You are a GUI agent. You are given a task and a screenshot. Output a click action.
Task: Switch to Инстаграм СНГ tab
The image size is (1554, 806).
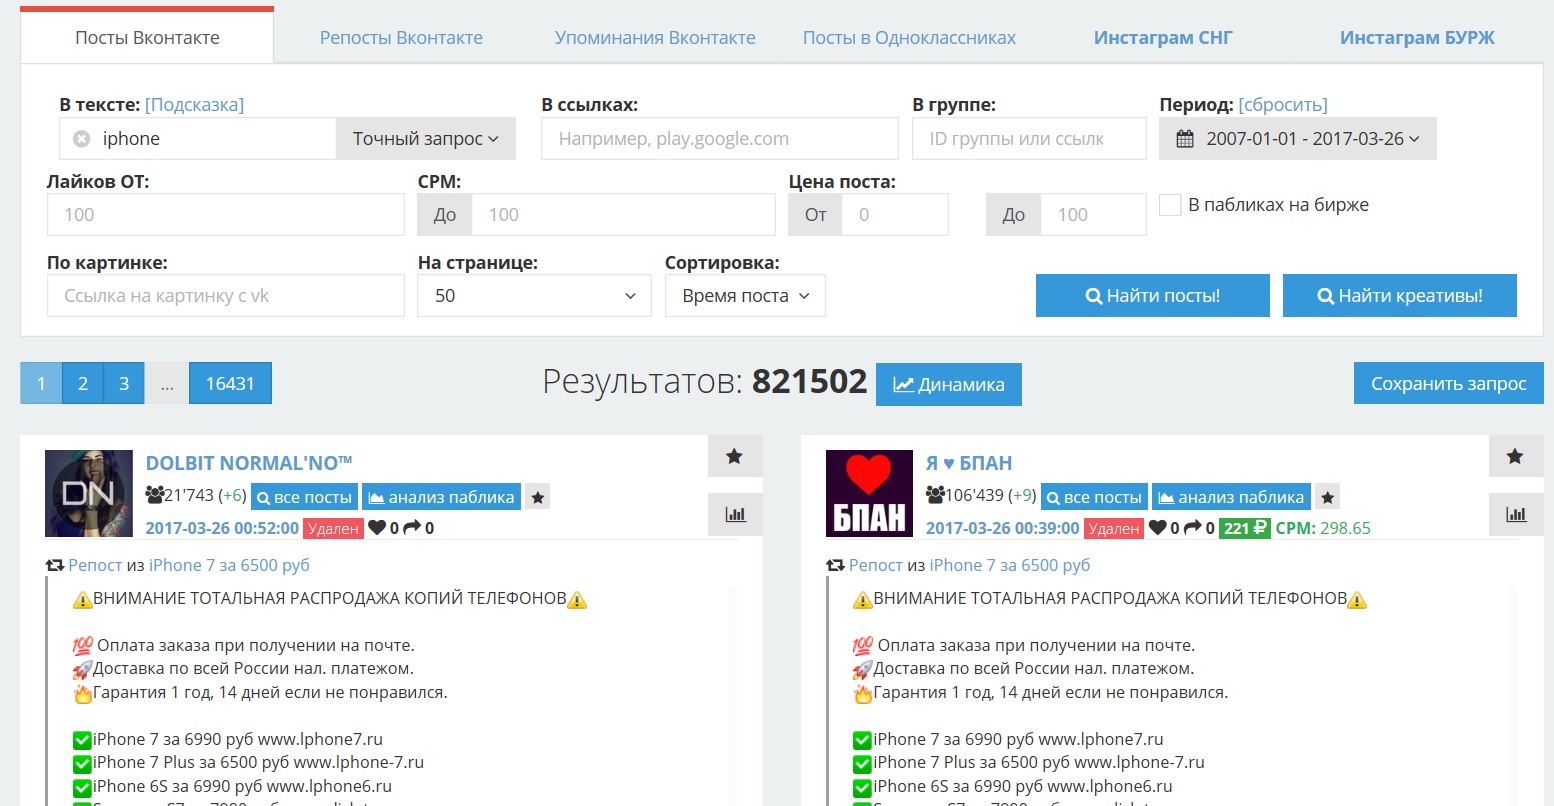1163,38
